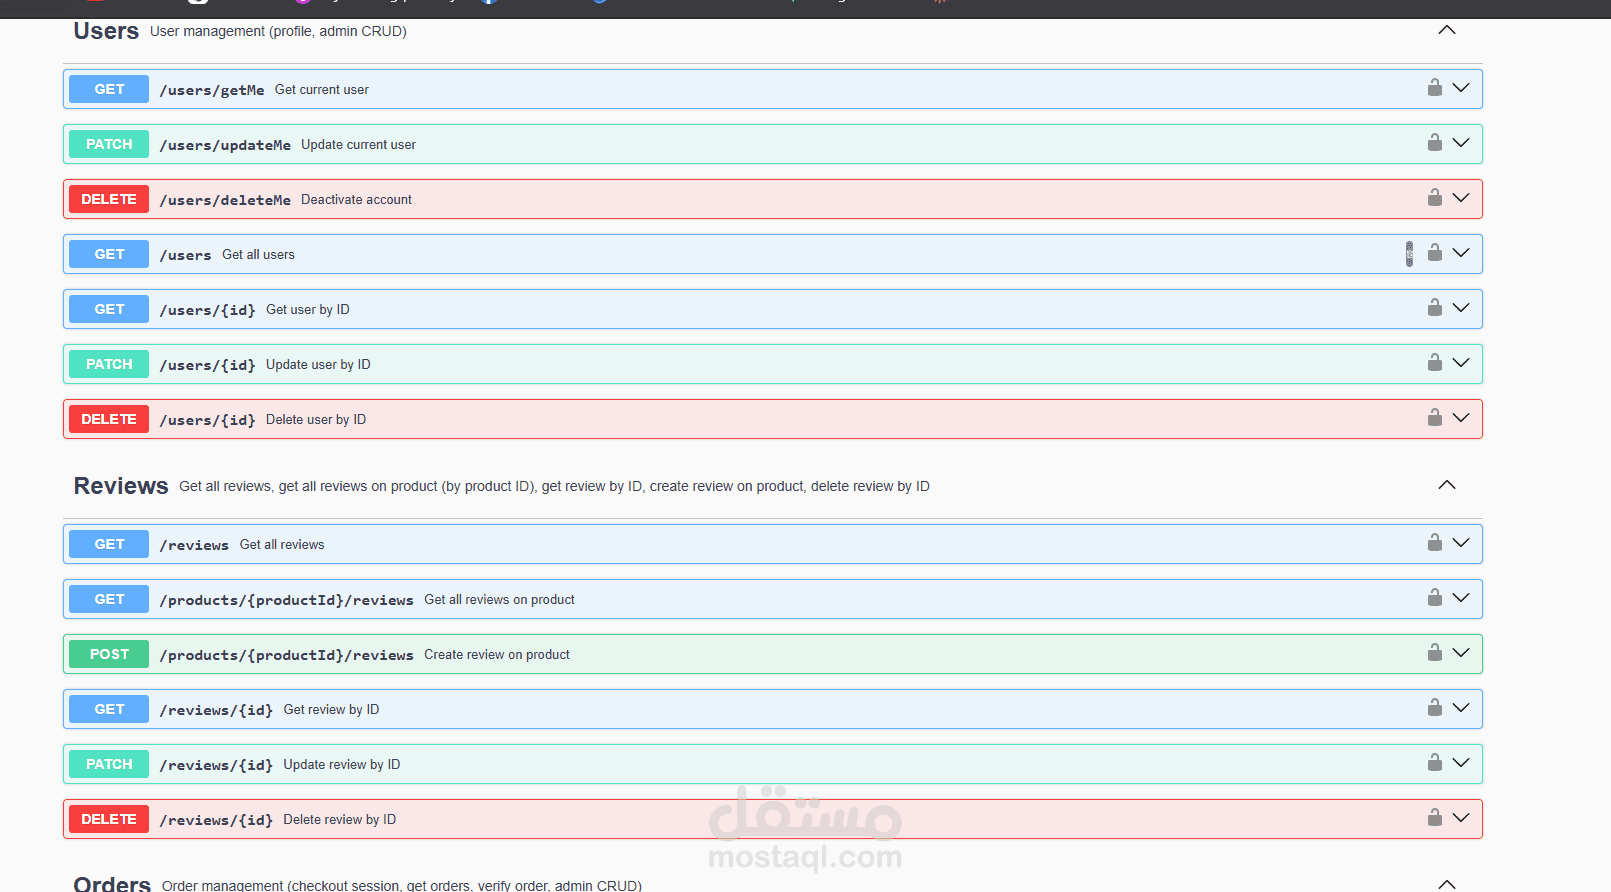Click the Reviews section heading
Viewport: 1611px width, 892px height.
(x=121, y=486)
